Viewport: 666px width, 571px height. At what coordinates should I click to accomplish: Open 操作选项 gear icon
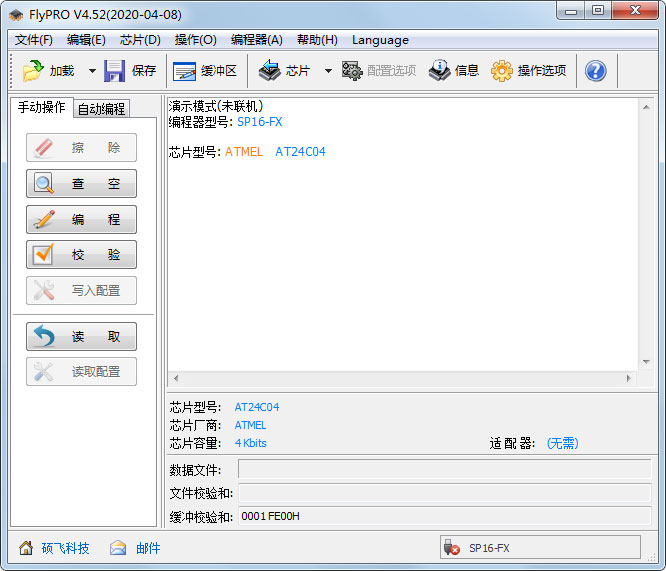[x=502, y=71]
